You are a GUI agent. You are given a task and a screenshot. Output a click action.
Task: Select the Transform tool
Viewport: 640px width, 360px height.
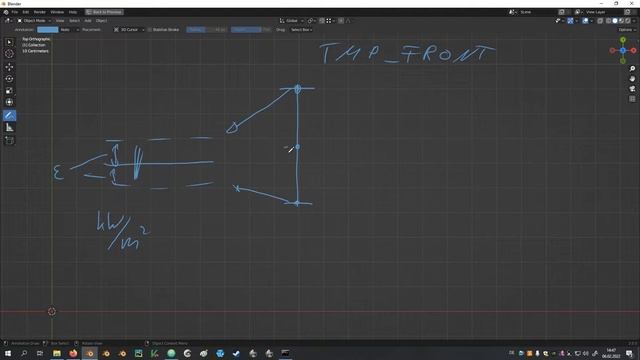9,102
